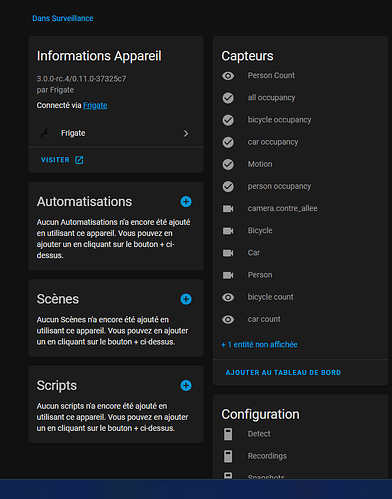Toggle the Recordings switch under Configuration

(x=228, y=456)
